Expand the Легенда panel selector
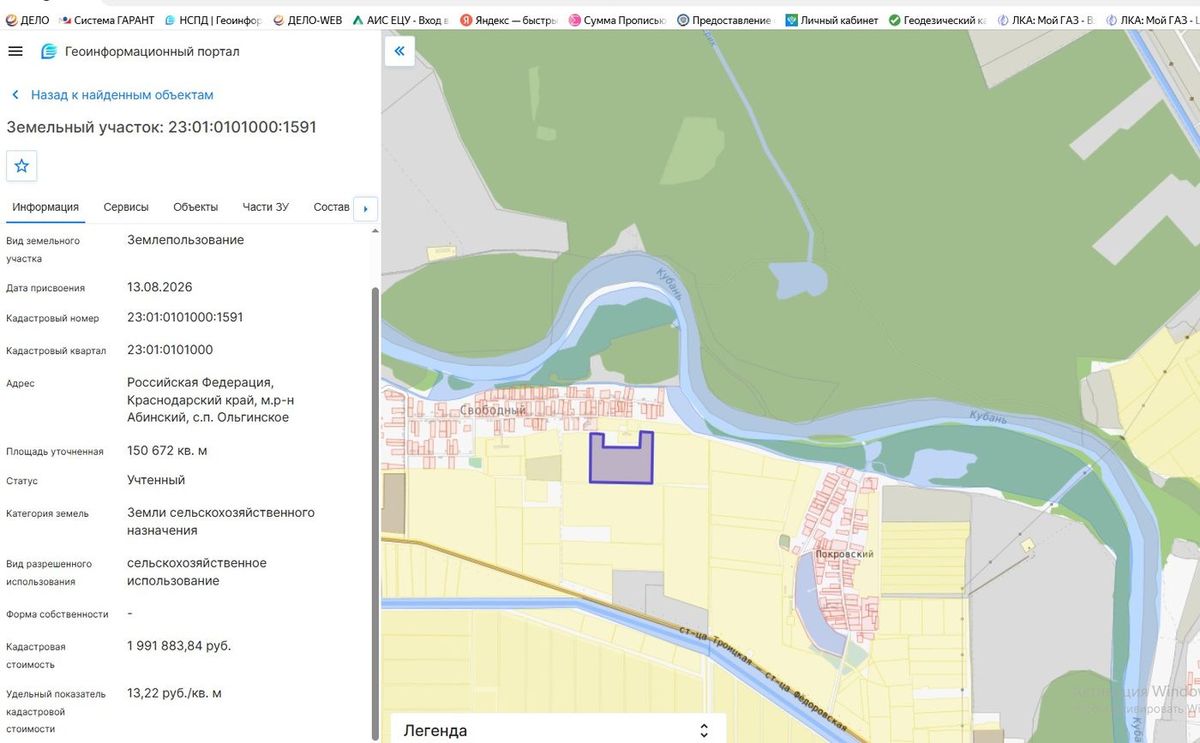Viewport: 1200px width, 743px height. 704,730
